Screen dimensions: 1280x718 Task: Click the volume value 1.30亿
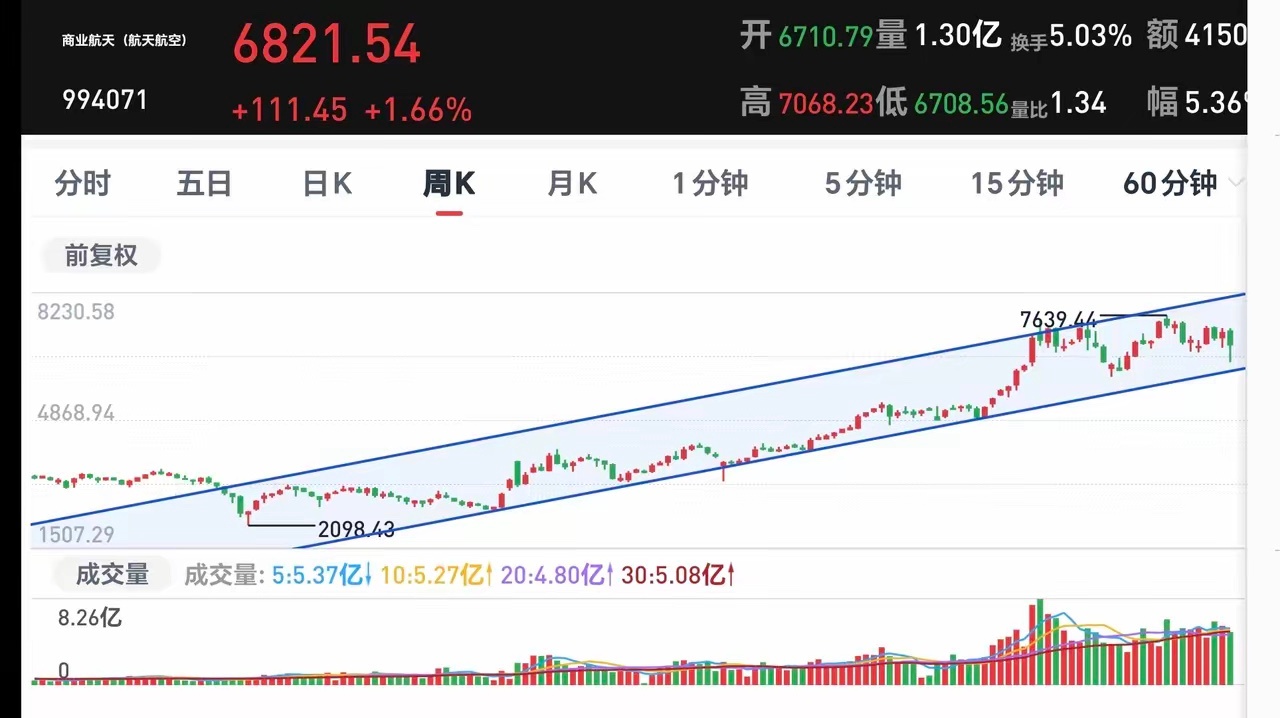point(957,36)
